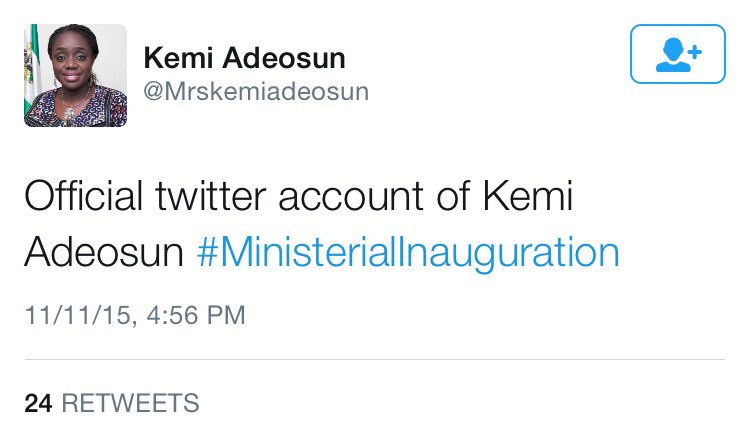Image resolution: width=750 pixels, height=444 pixels.
Task: Open the @Mrskemiadeosun handle
Action: coord(257,92)
